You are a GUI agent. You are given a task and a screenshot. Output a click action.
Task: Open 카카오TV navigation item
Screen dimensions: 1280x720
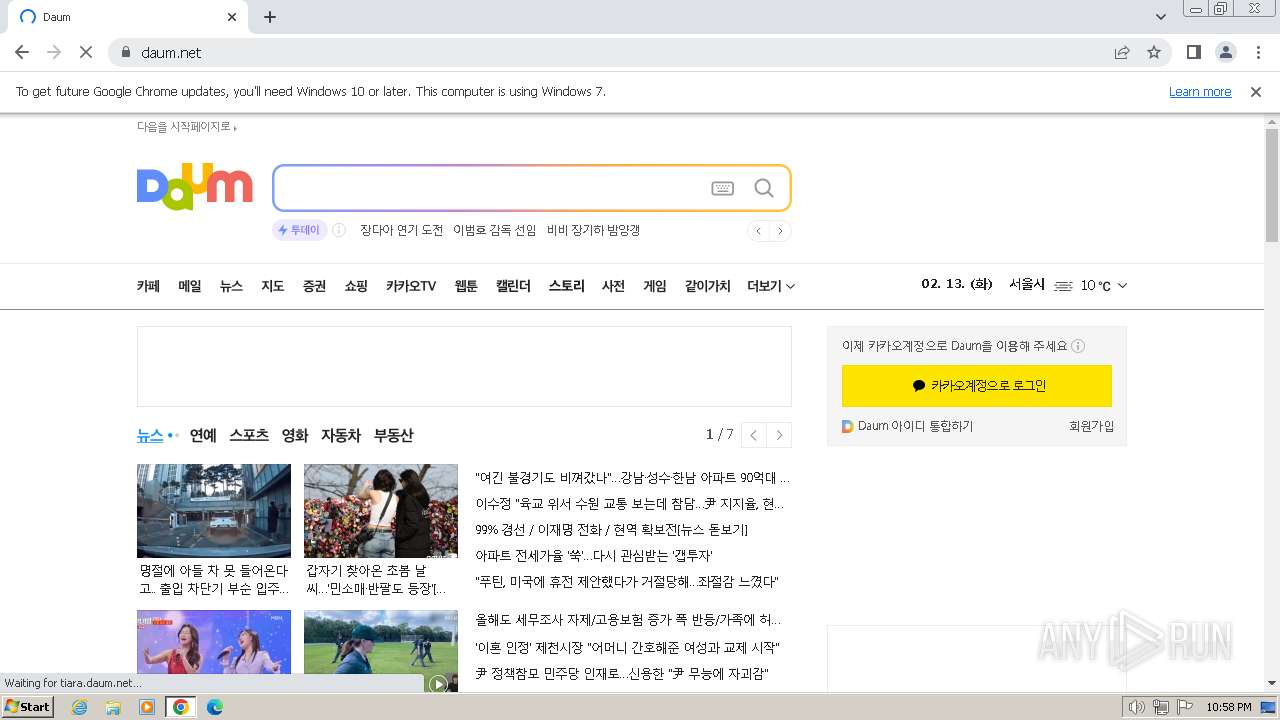click(x=411, y=286)
